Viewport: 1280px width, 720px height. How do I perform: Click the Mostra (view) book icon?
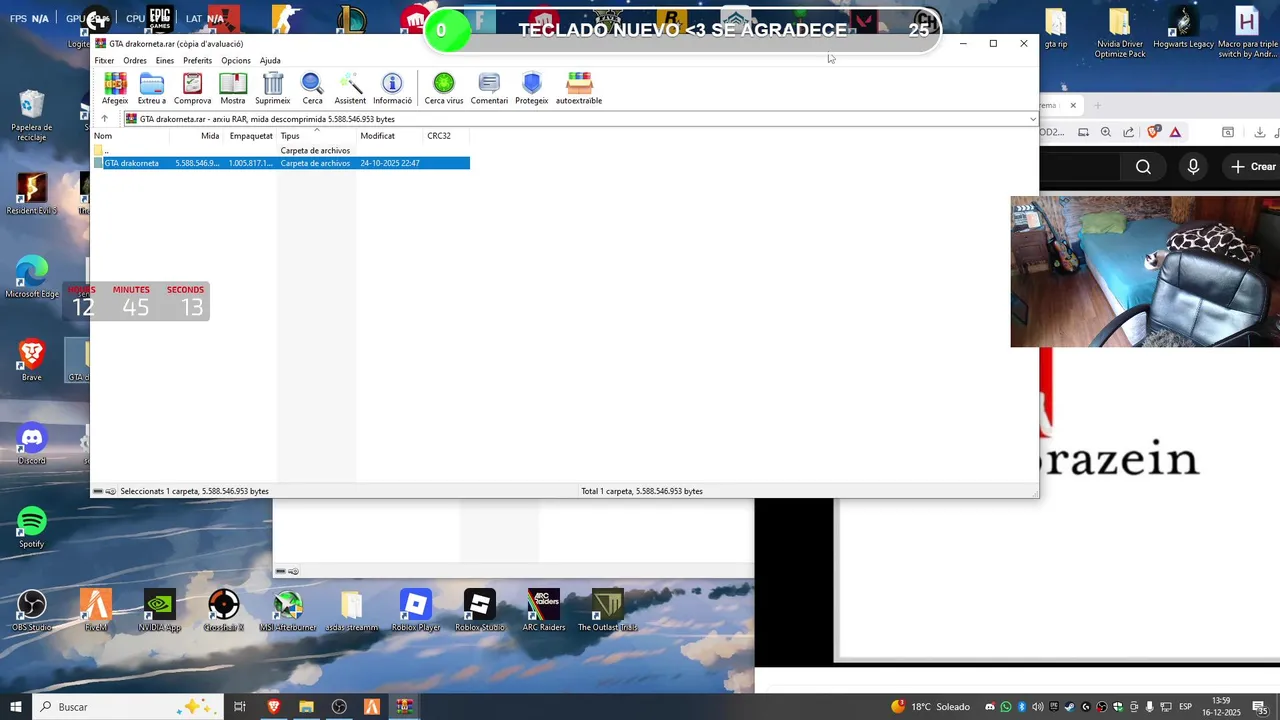(x=233, y=88)
